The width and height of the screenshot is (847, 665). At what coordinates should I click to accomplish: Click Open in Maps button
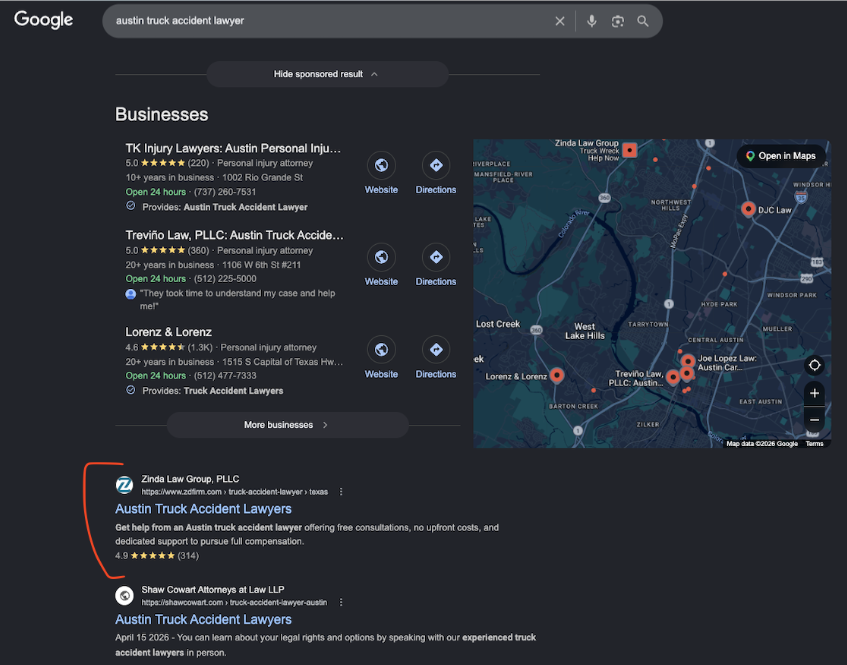point(781,156)
